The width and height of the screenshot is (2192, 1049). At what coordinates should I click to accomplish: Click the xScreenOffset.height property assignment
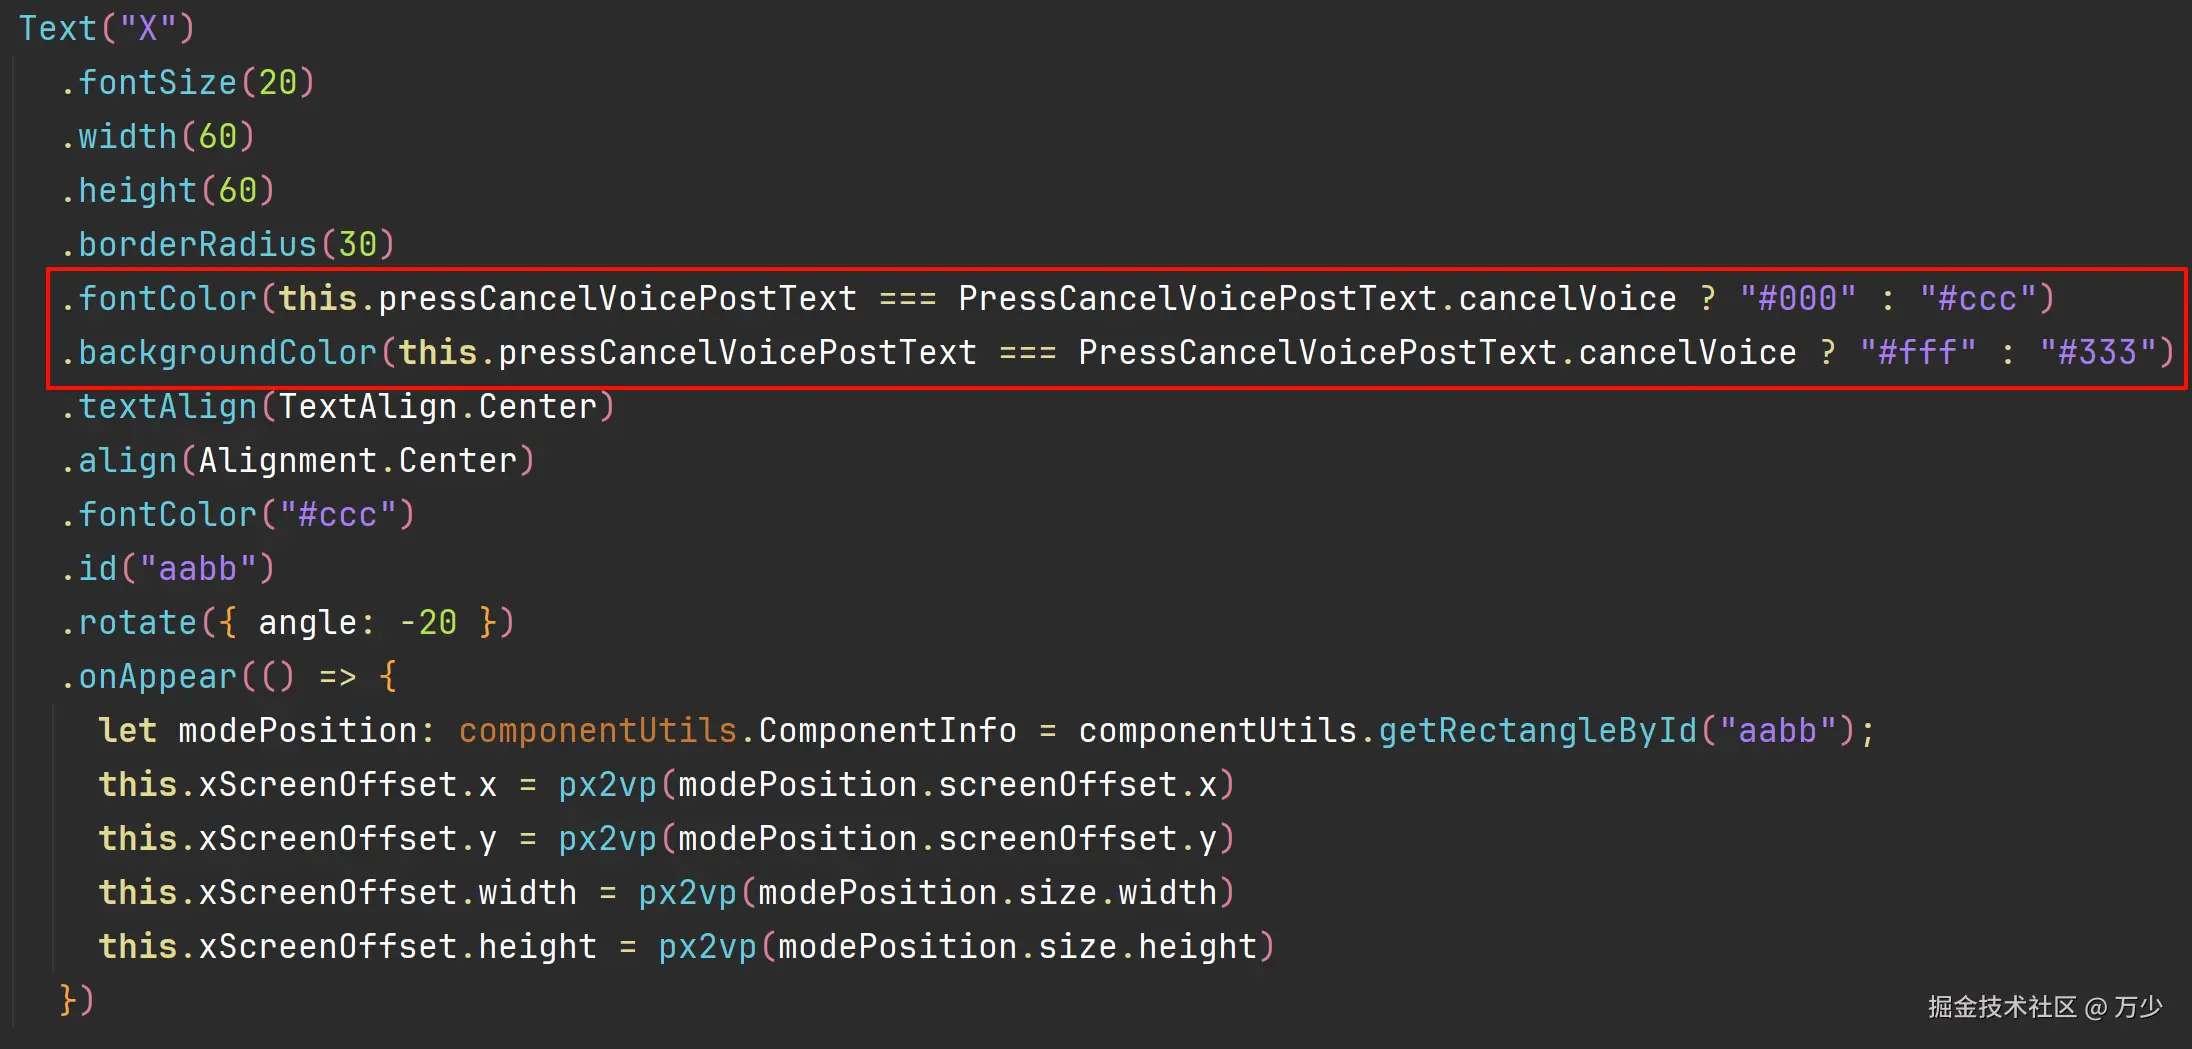[x=397, y=946]
